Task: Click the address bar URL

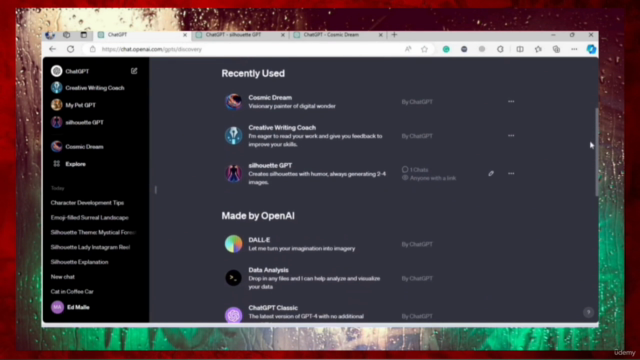Action: (152, 49)
